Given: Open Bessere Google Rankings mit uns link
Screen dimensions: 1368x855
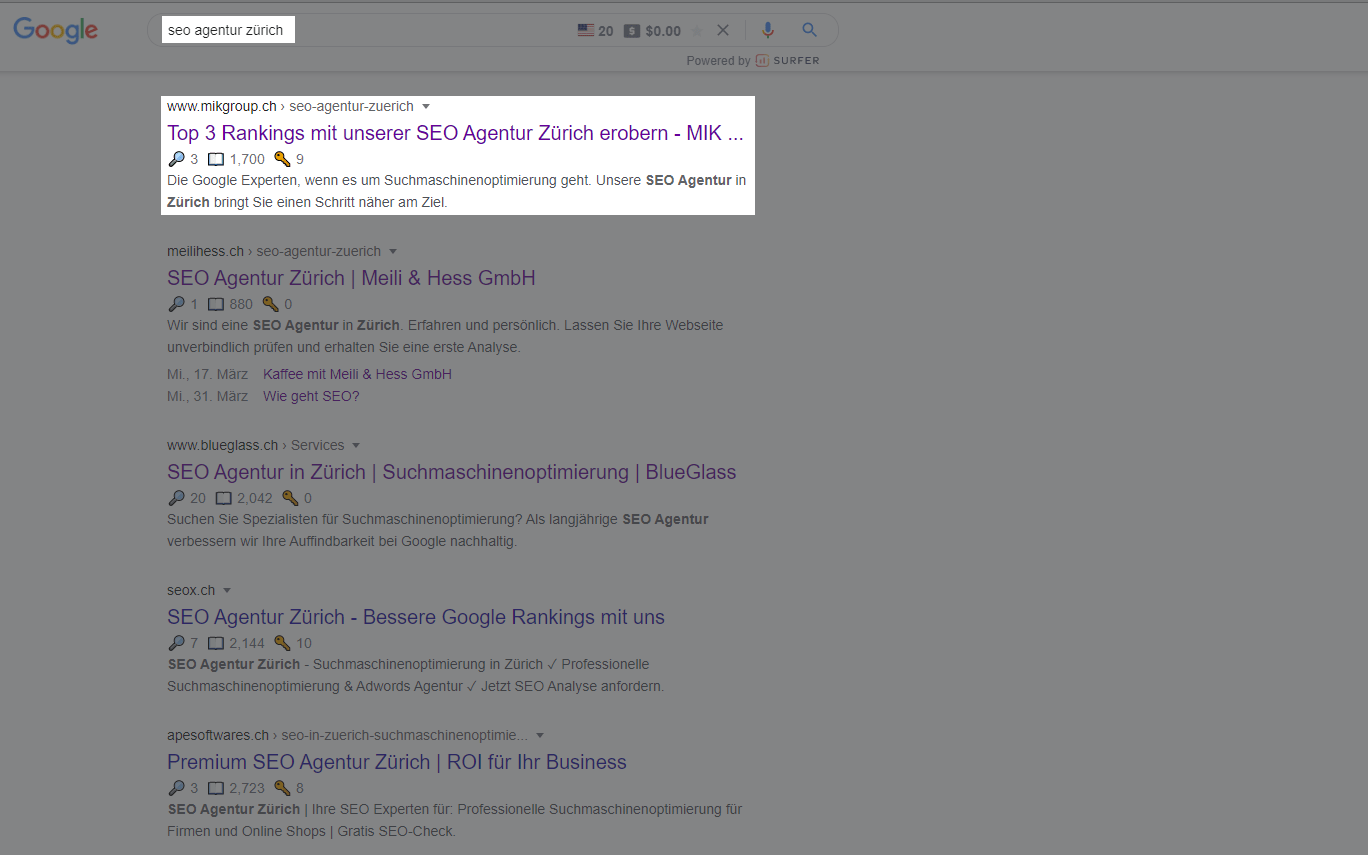Looking at the screenshot, I should 416,617.
